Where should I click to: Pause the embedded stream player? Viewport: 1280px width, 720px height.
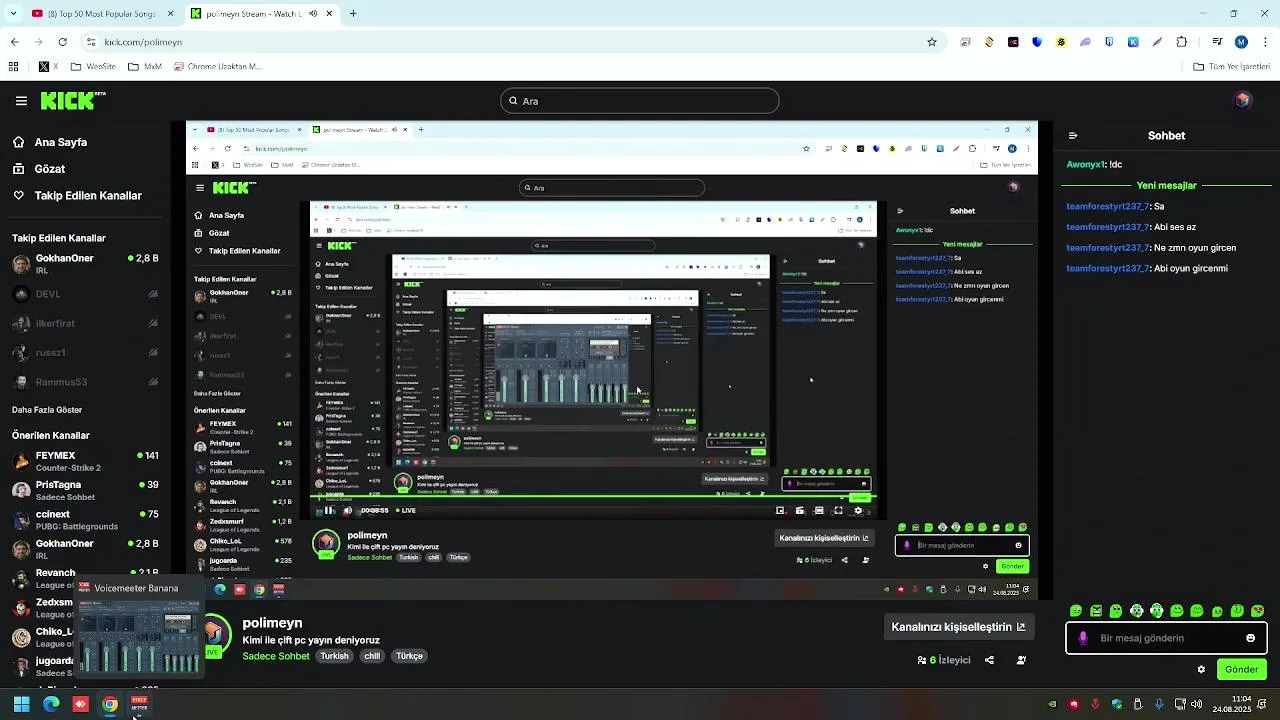pos(329,510)
